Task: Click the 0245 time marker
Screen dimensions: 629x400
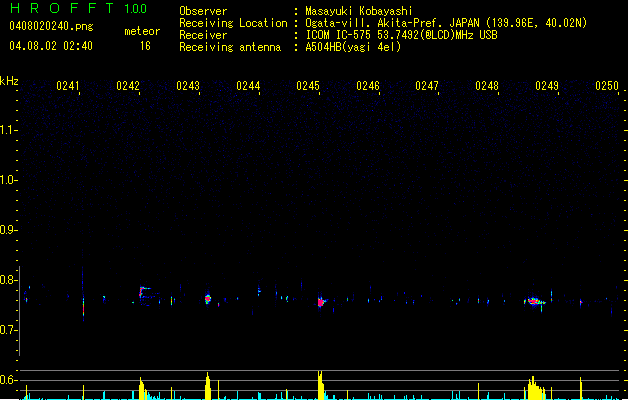Action: [308, 86]
